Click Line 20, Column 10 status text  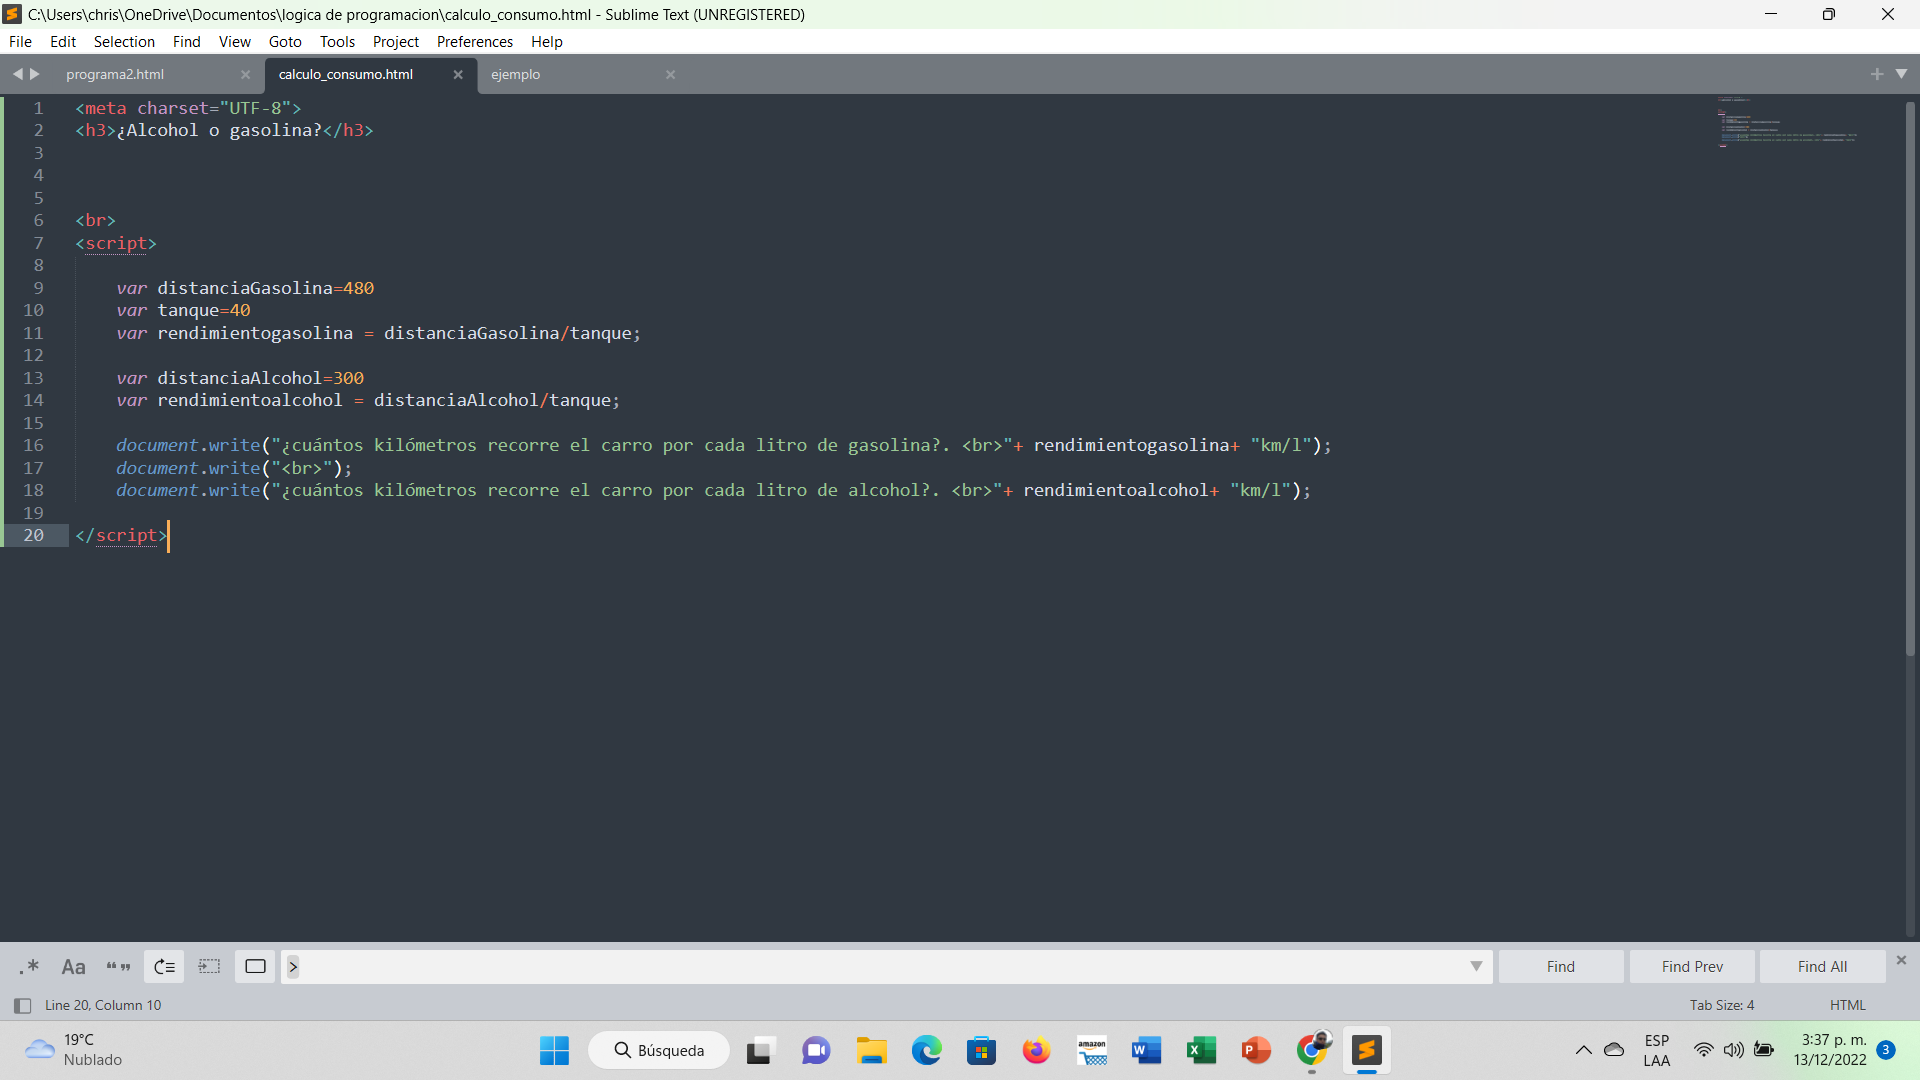(103, 1006)
